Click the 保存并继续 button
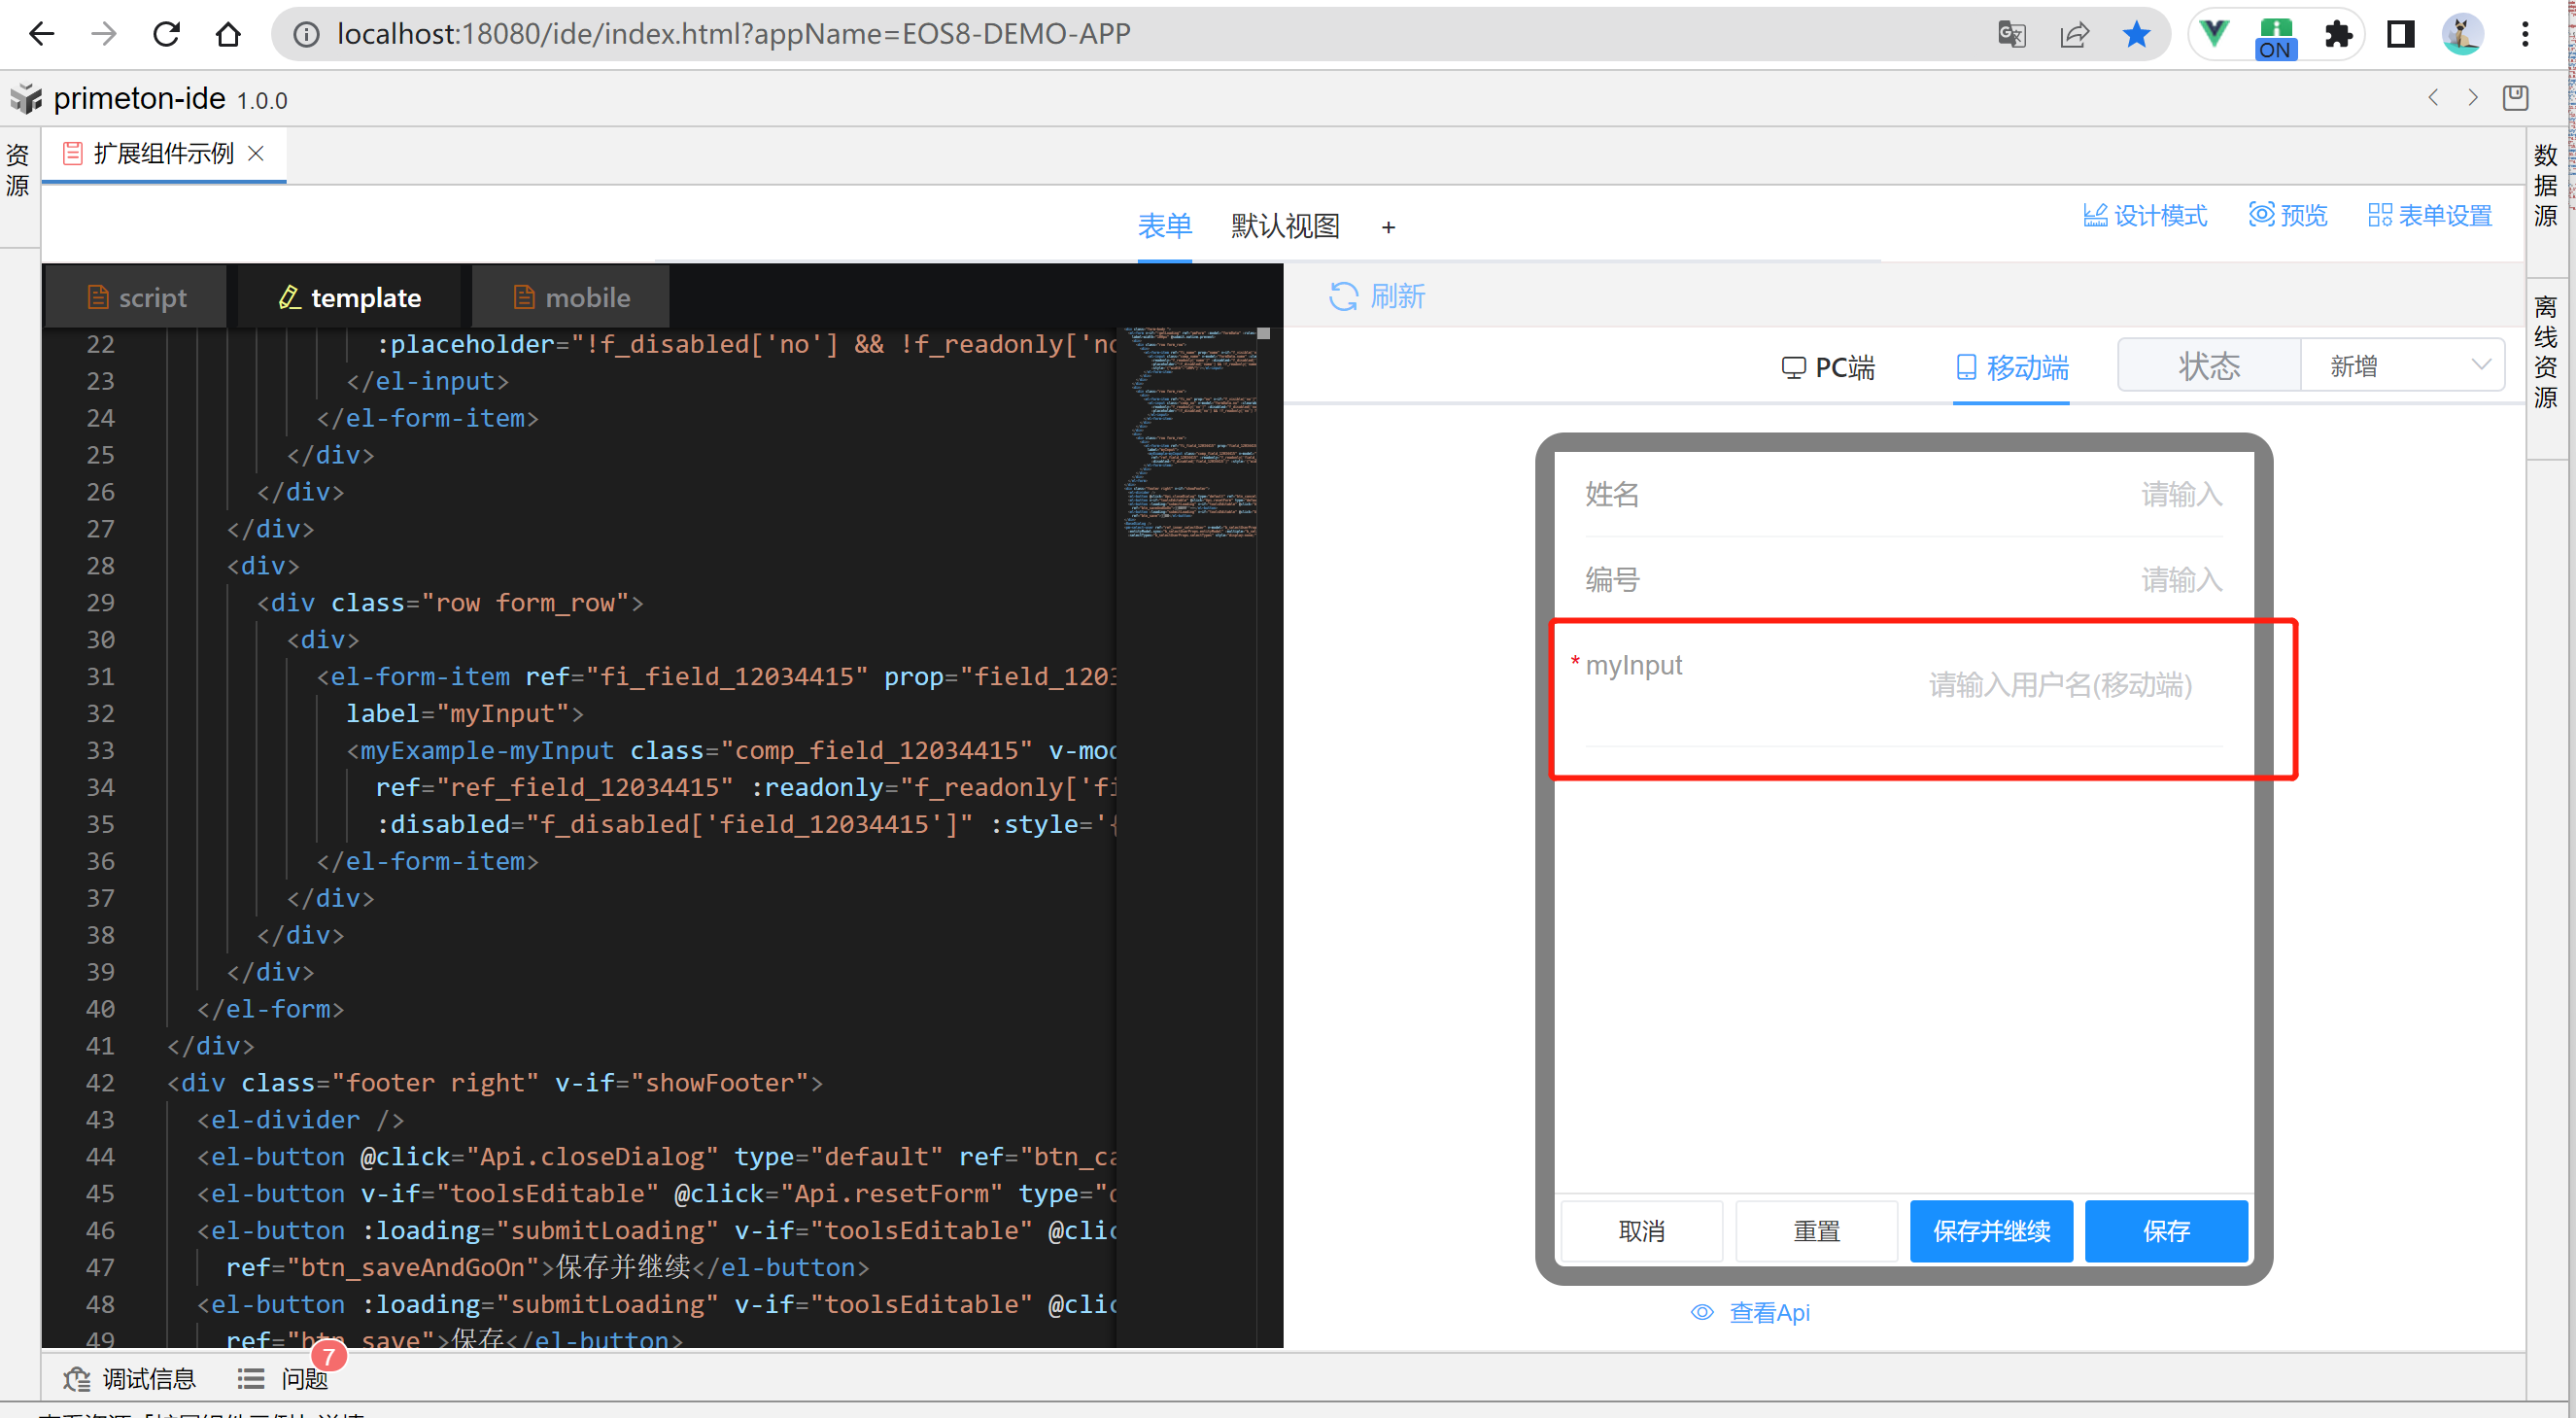This screenshot has height=1418, width=2576. pos(1990,1231)
